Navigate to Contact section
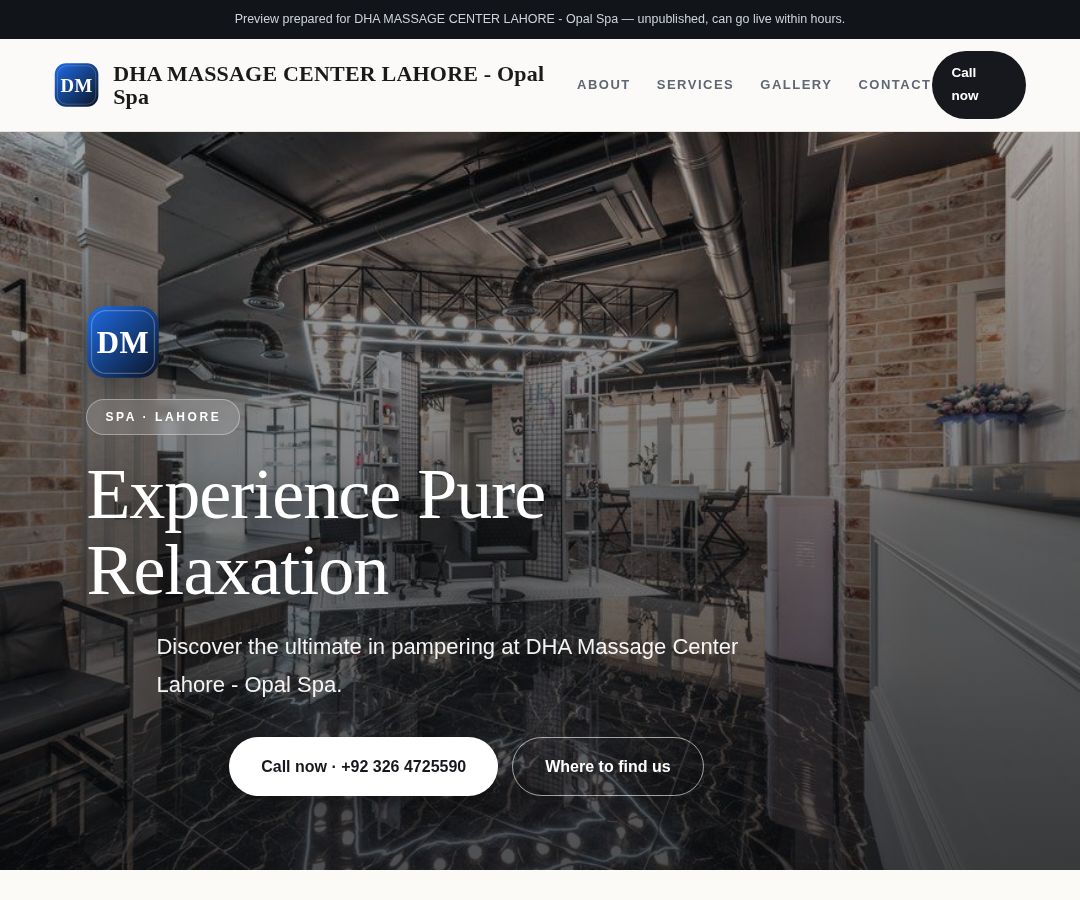Image resolution: width=1080 pixels, height=900 pixels. (895, 85)
